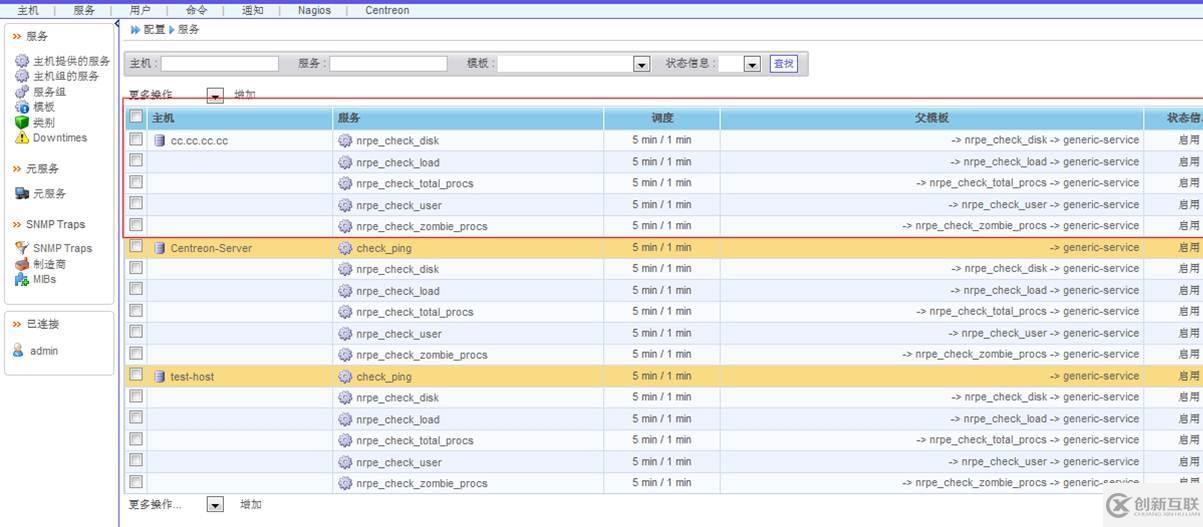Click gear icon of test-host group nrpe_check_zombie_procs
Image resolution: width=1203 pixels, height=527 pixels.
tap(345, 483)
